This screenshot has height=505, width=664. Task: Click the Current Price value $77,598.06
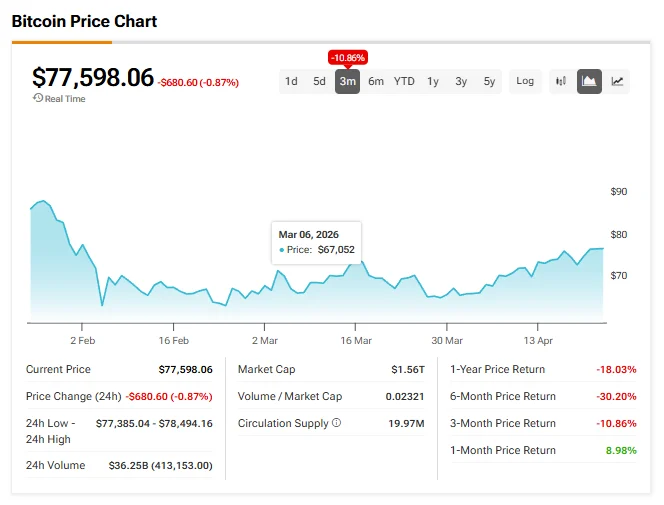coord(185,370)
